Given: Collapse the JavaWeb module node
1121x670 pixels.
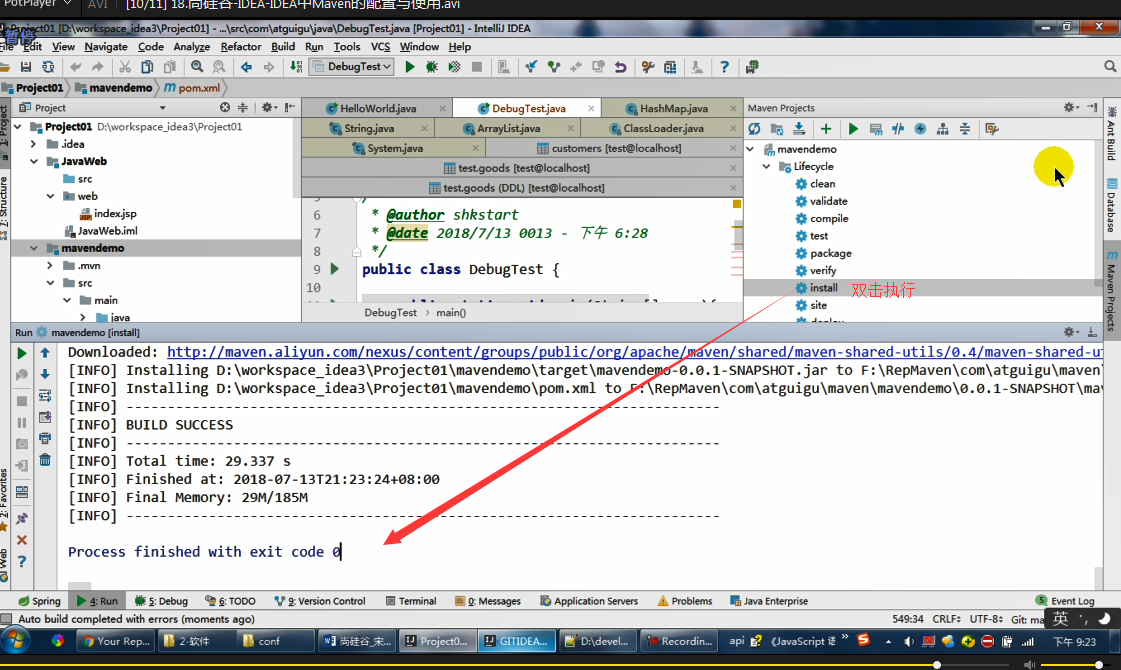Looking at the screenshot, I should click(x=34, y=162).
